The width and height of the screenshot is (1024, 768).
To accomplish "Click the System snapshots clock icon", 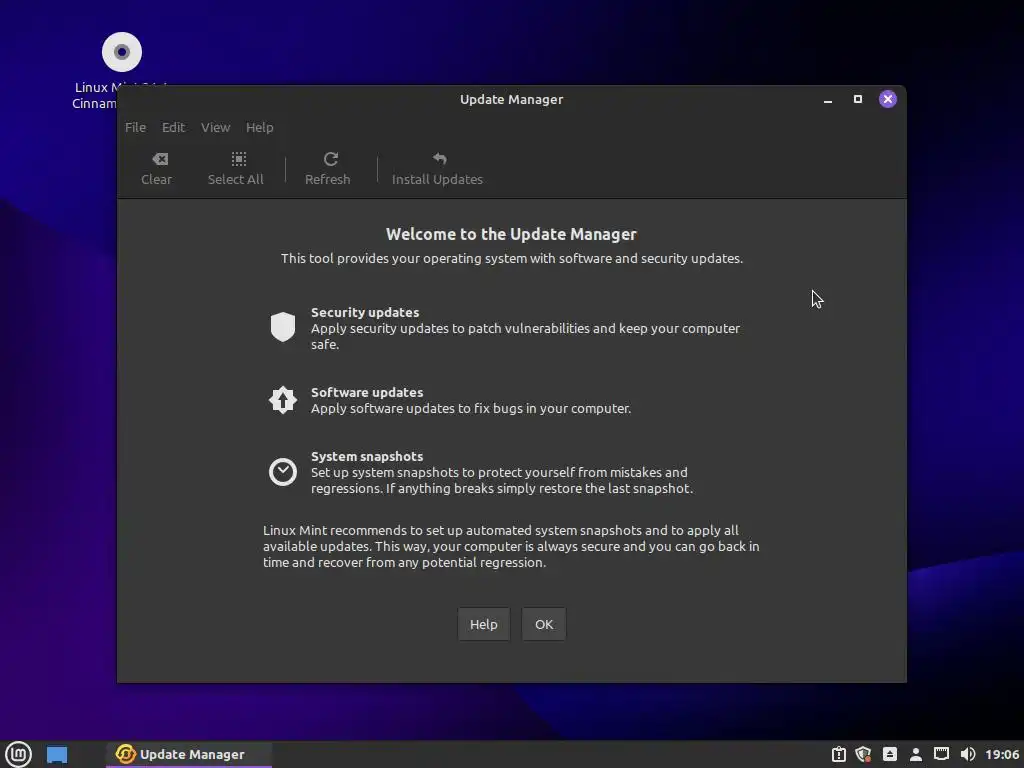I will 283,472.
